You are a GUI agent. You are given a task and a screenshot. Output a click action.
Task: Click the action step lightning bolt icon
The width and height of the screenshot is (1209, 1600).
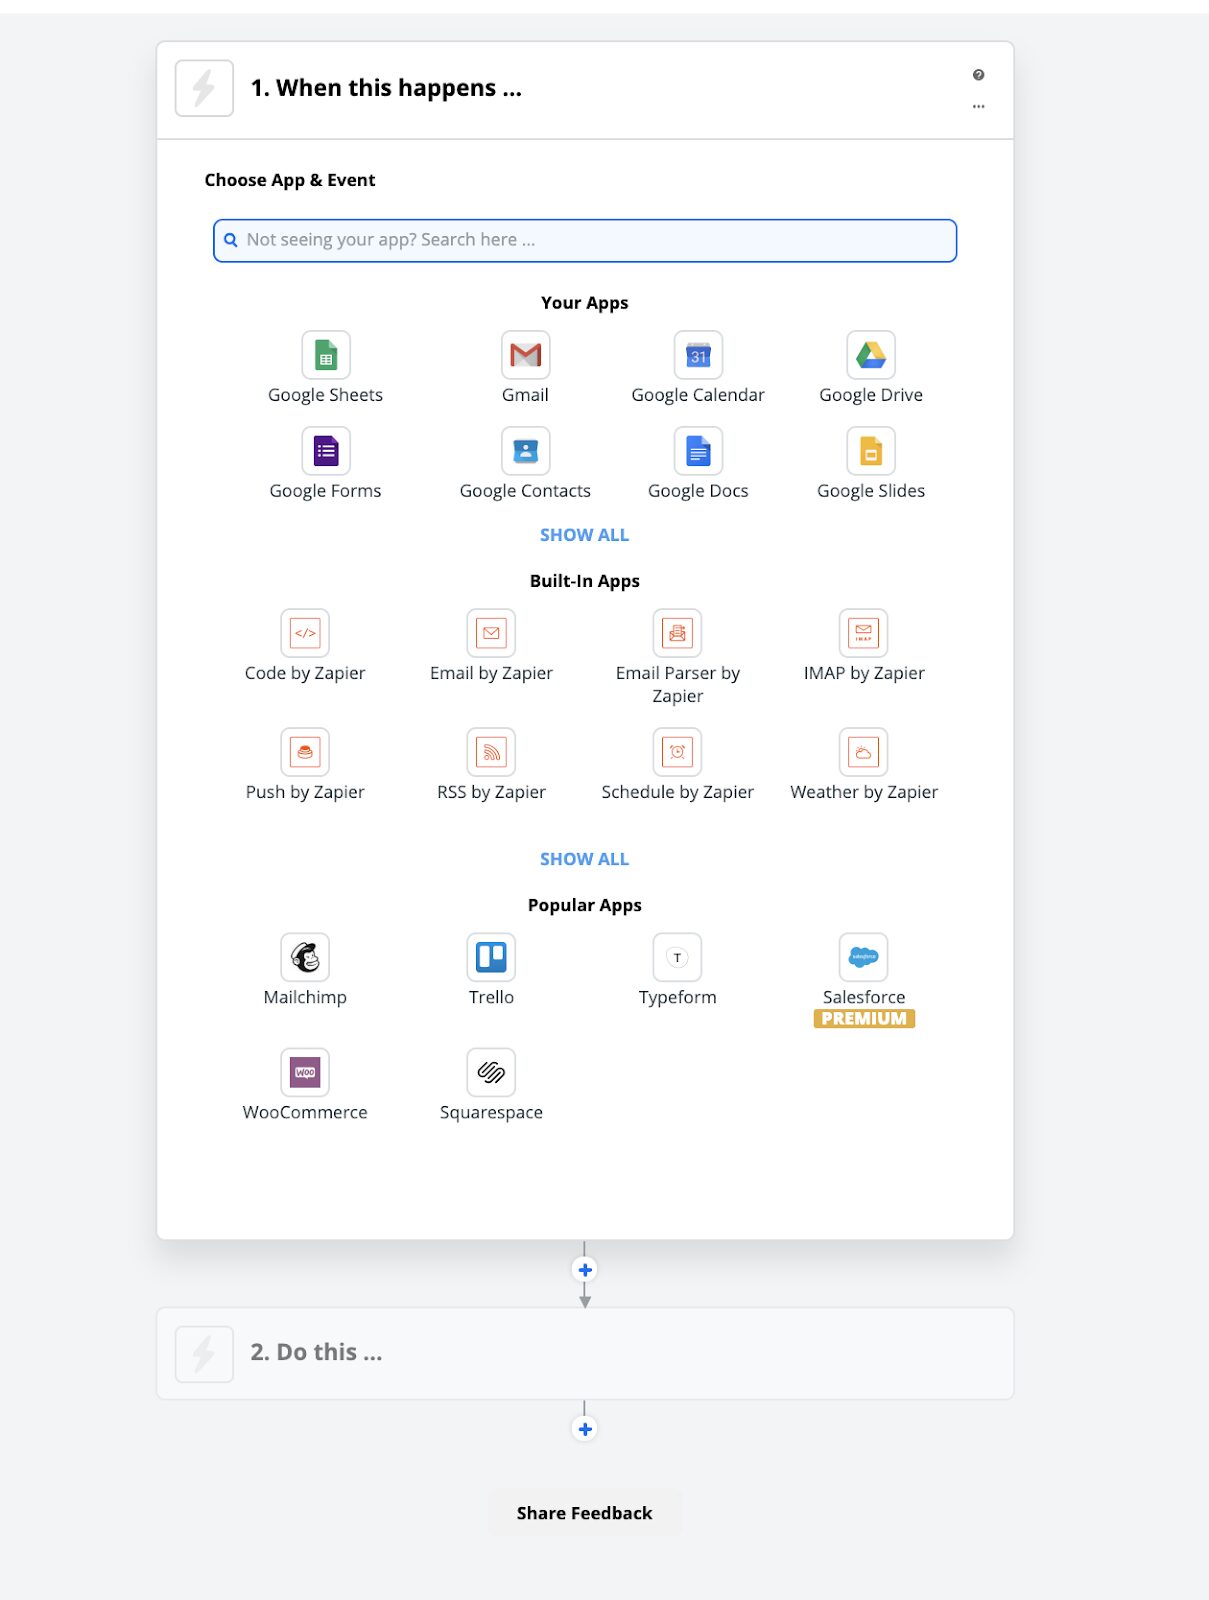point(204,1354)
